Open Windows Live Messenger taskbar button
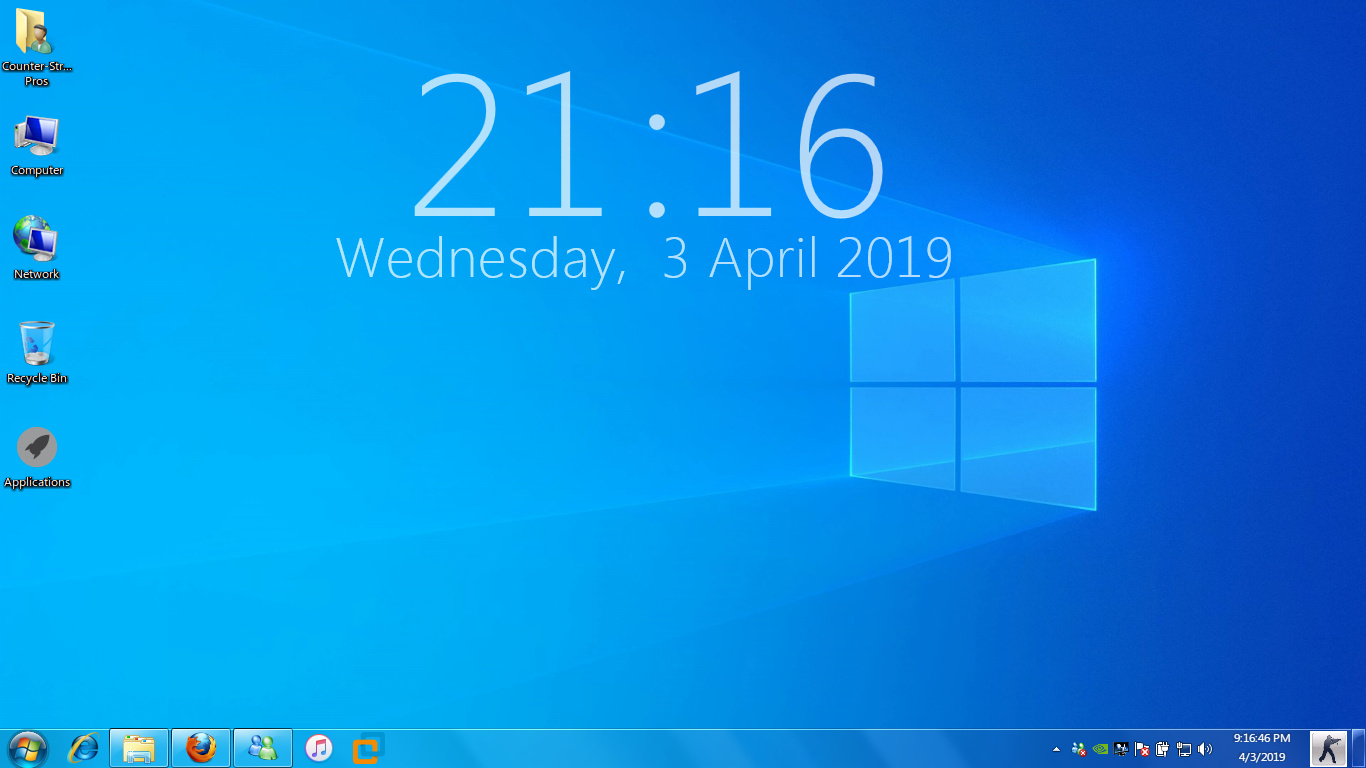Image resolution: width=1366 pixels, height=768 pixels. click(263, 748)
